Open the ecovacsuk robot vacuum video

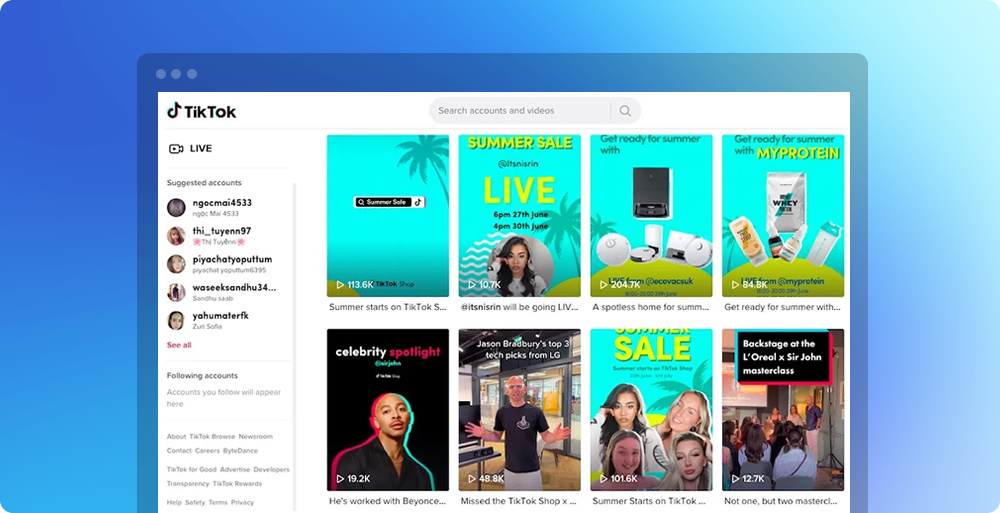coord(651,216)
